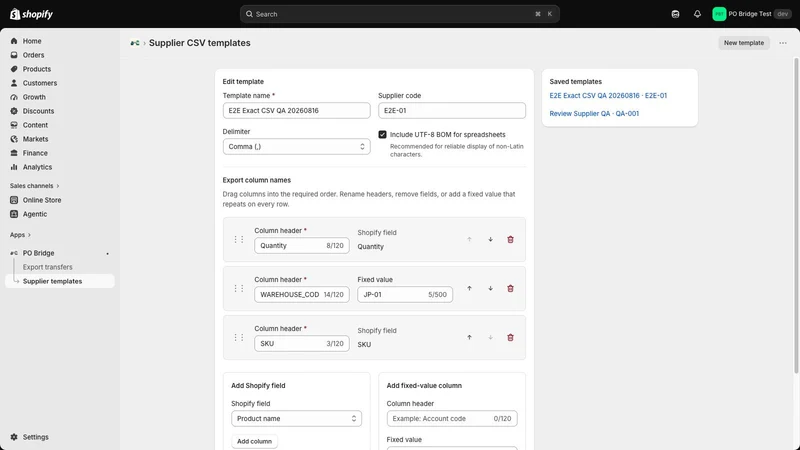Open Orders in sidebar
800x450 pixels.
(33, 55)
